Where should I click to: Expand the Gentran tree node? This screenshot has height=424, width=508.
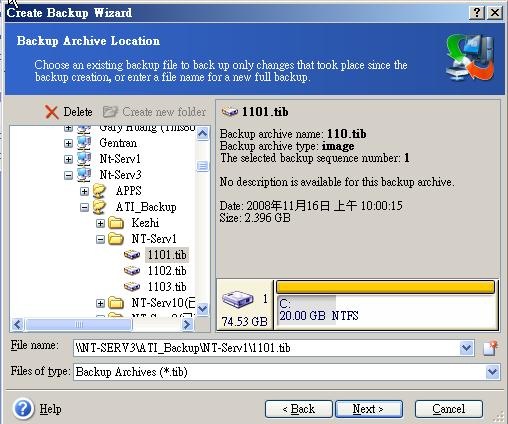pyautogui.click(x=68, y=143)
